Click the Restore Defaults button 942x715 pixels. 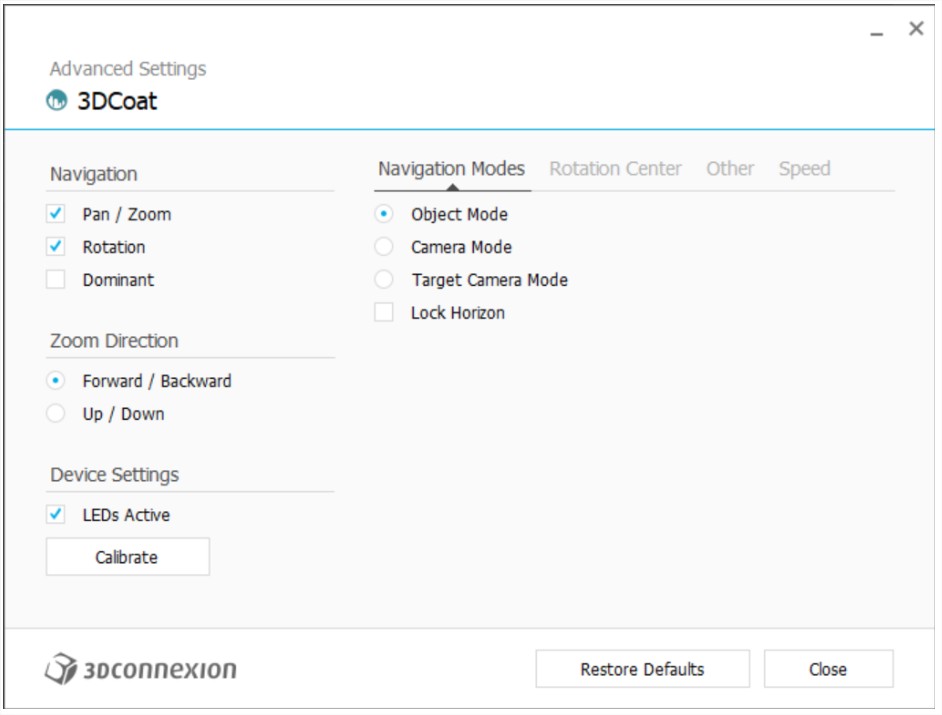(643, 669)
